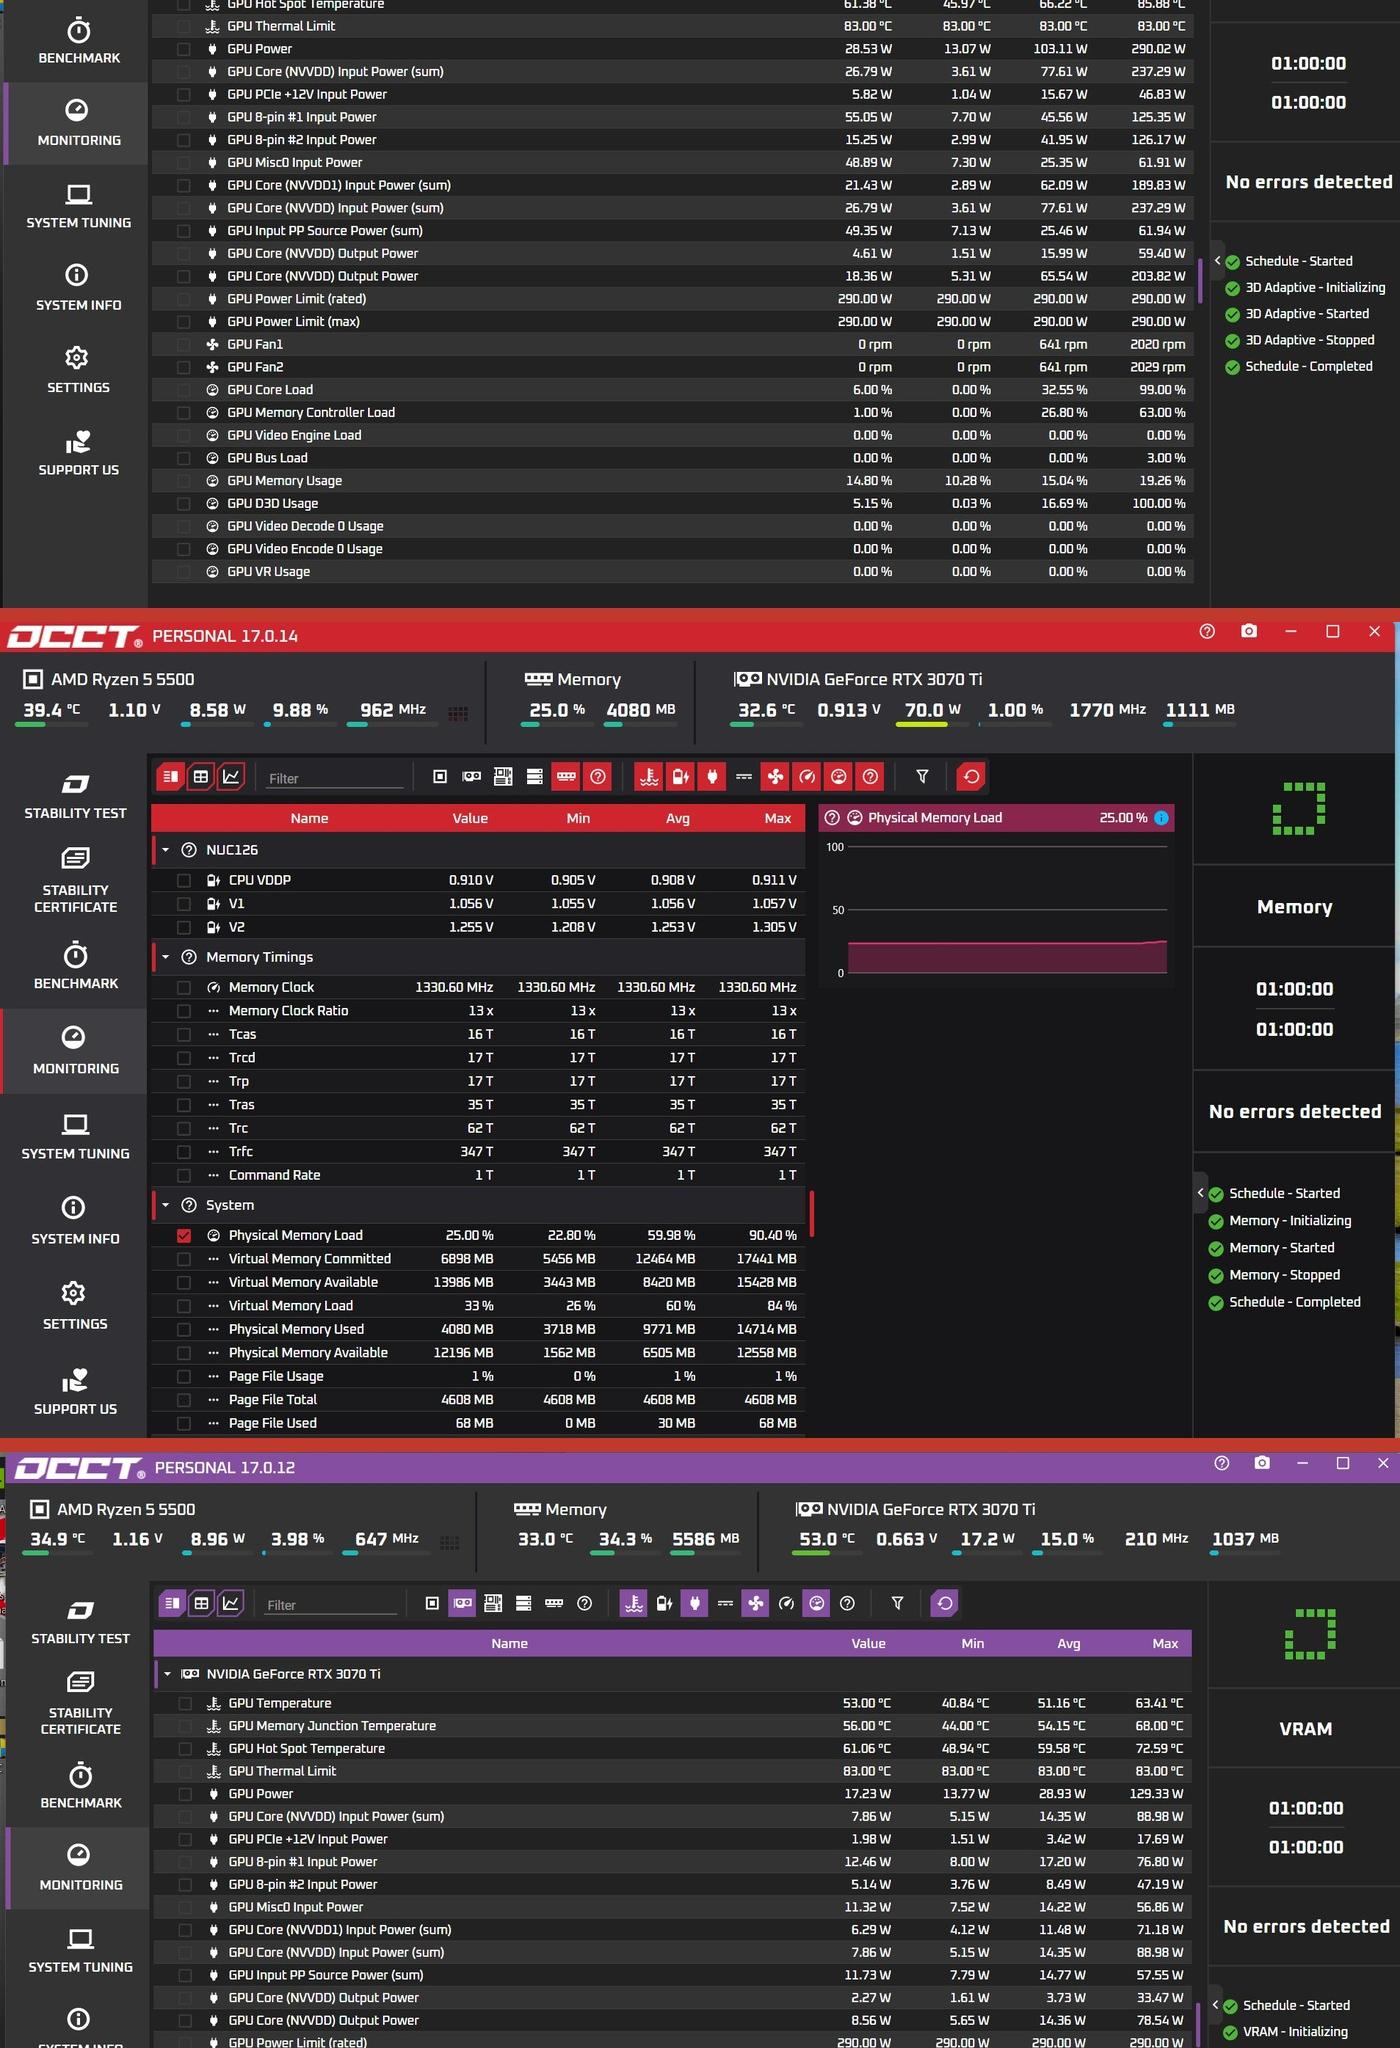The width and height of the screenshot is (1400, 2048).
Task: Check the Tcas row checkbox
Action: (184, 1035)
